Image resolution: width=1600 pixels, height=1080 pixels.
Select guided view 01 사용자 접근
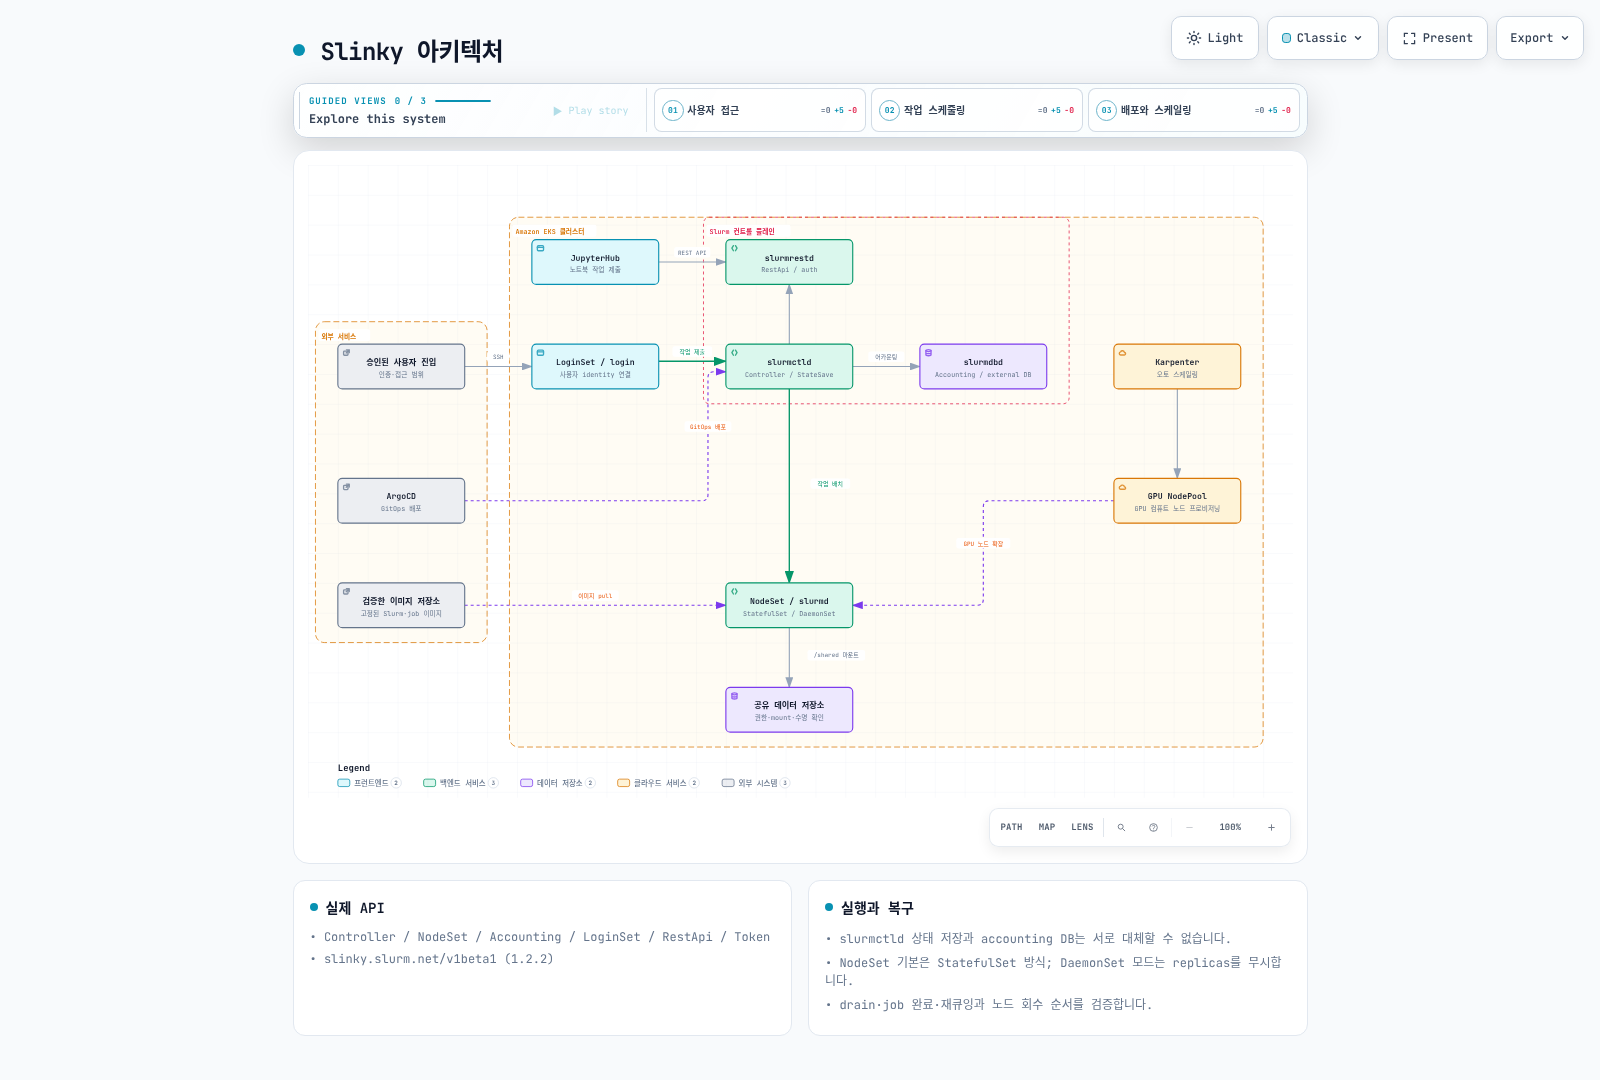click(760, 110)
